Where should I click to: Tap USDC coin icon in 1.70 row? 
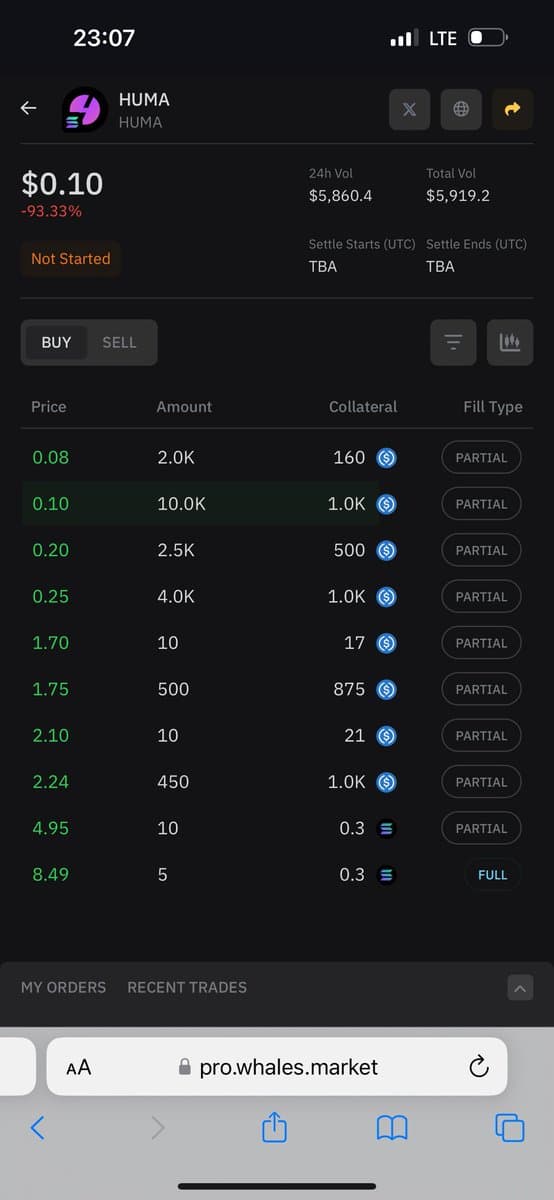[387, 643]
